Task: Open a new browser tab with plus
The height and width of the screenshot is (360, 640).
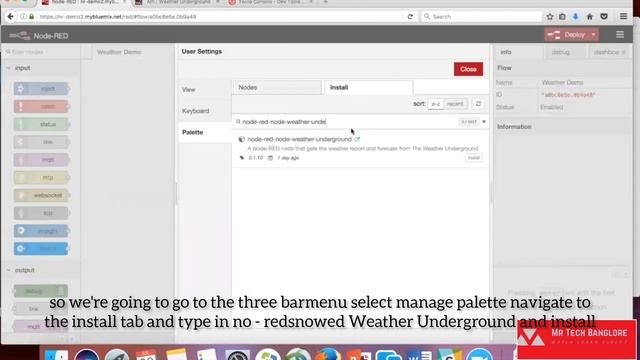Action: [x=325, y=2]
